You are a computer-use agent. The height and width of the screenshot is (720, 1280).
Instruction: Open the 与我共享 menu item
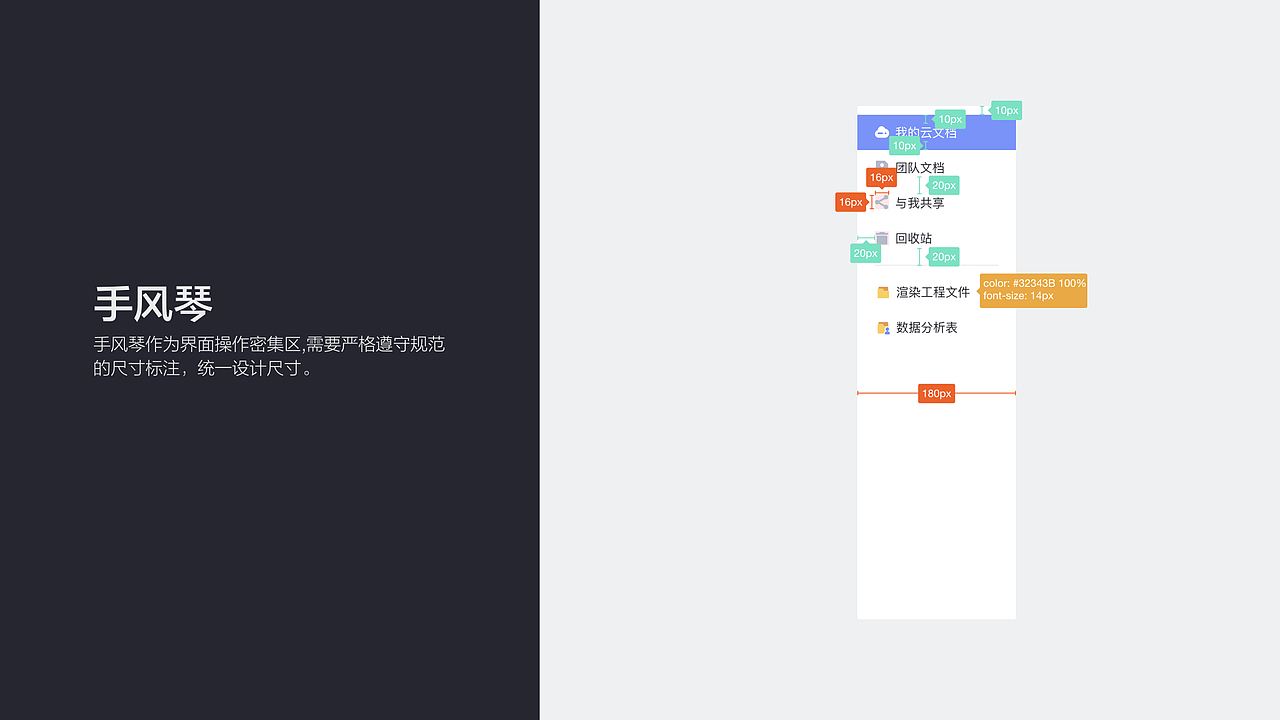(x=936, y=202)
